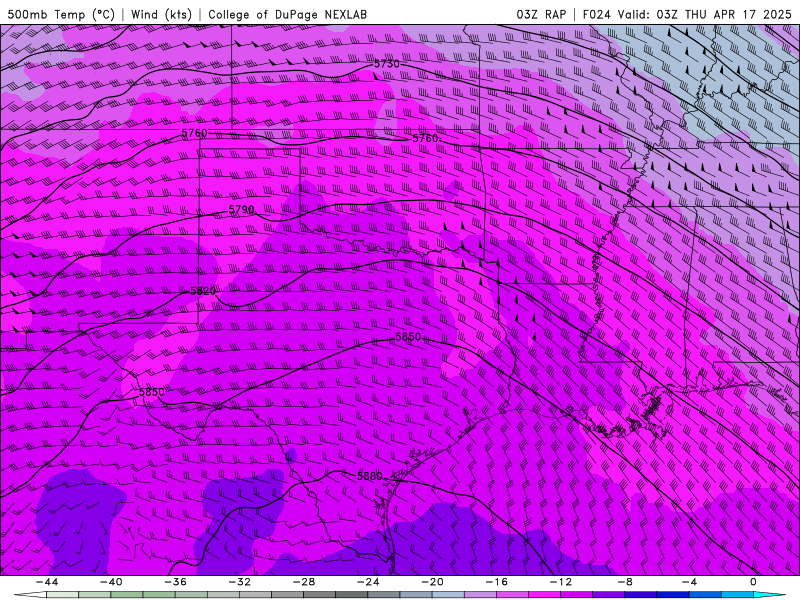Image resolution: width=800 pixels, height=600 pixels.
Task: Click the -24 color bar value
Action: coord(368,582)
